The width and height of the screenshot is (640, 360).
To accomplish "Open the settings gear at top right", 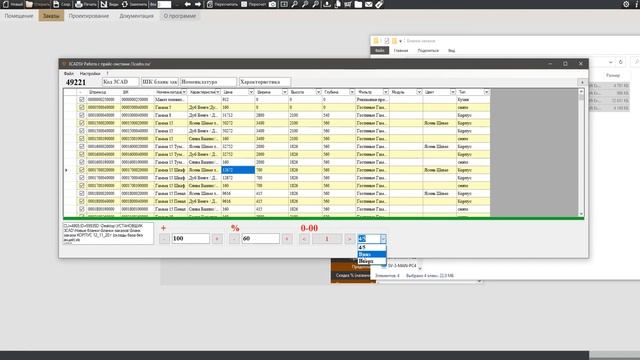I will (x=626, y=4).
